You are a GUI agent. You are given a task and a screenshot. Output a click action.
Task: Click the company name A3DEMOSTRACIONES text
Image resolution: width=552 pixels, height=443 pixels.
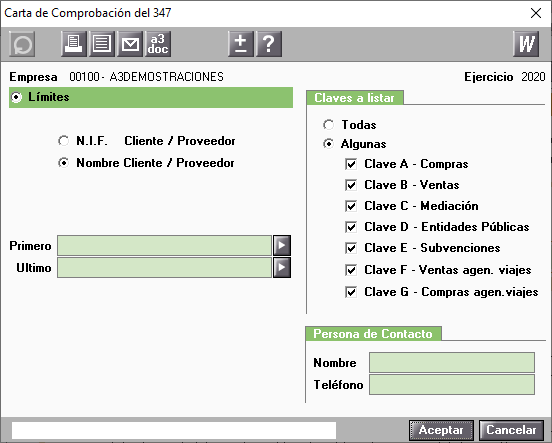tap(167, 77)
